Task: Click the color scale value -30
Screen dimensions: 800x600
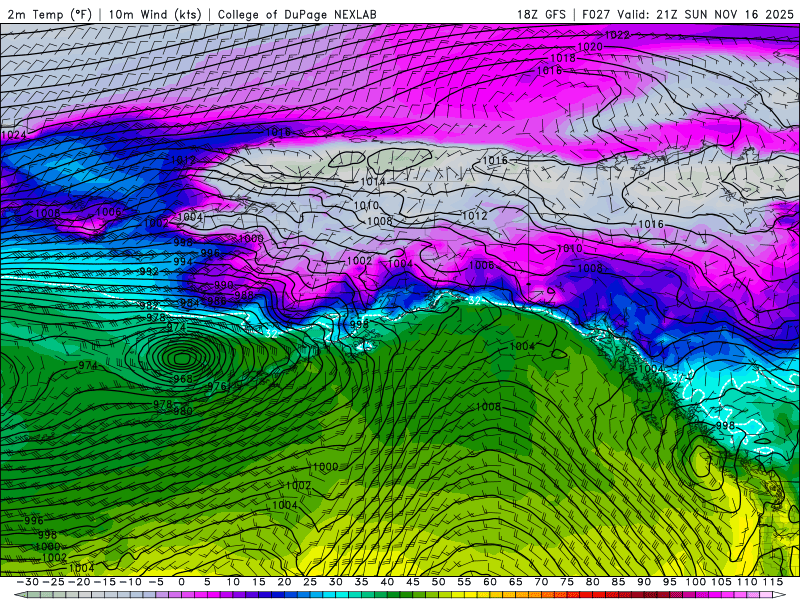Action: pyautogui.click(x=28, y=582)
